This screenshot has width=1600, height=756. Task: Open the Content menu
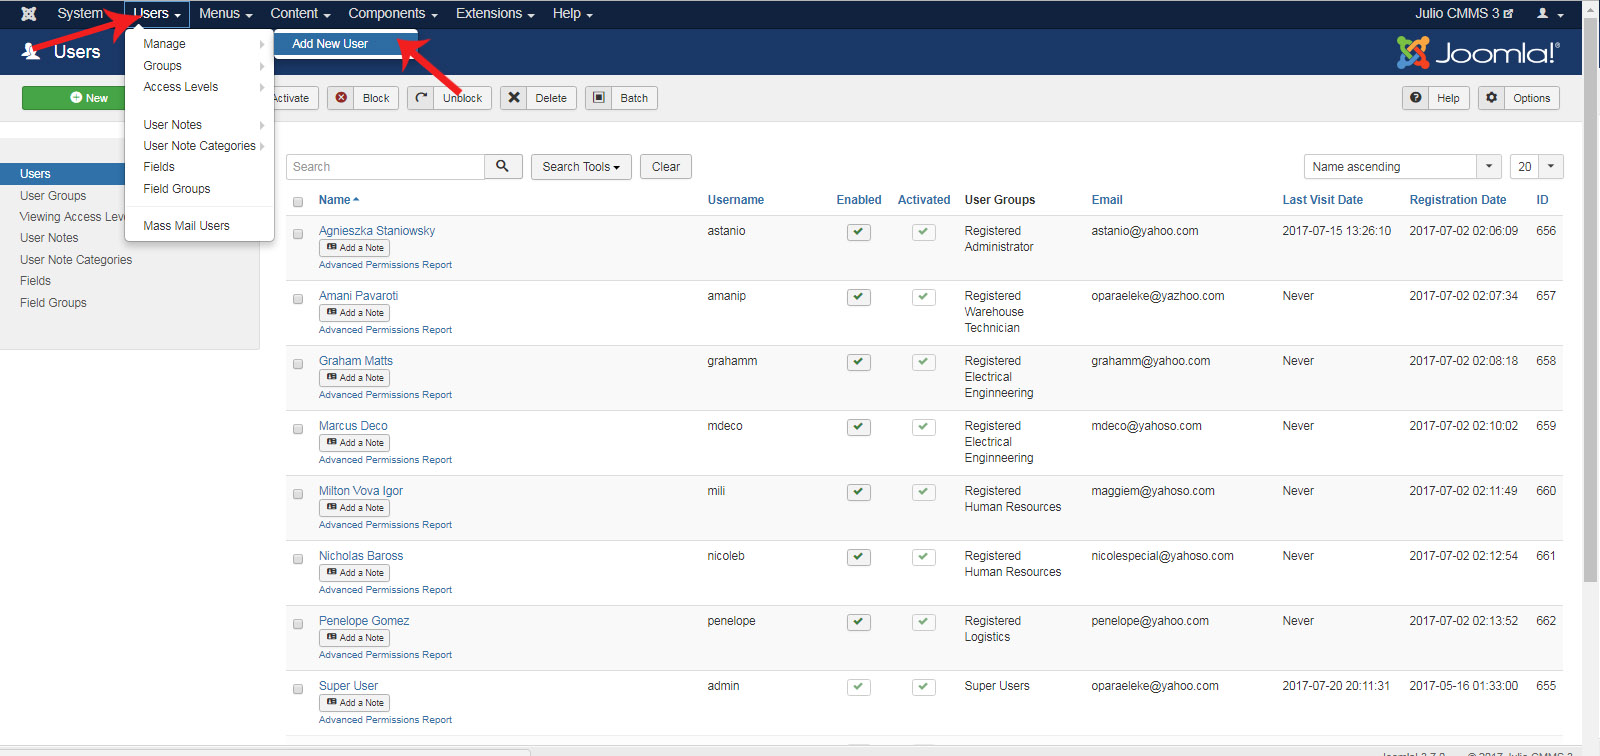(x=300, y=14)
